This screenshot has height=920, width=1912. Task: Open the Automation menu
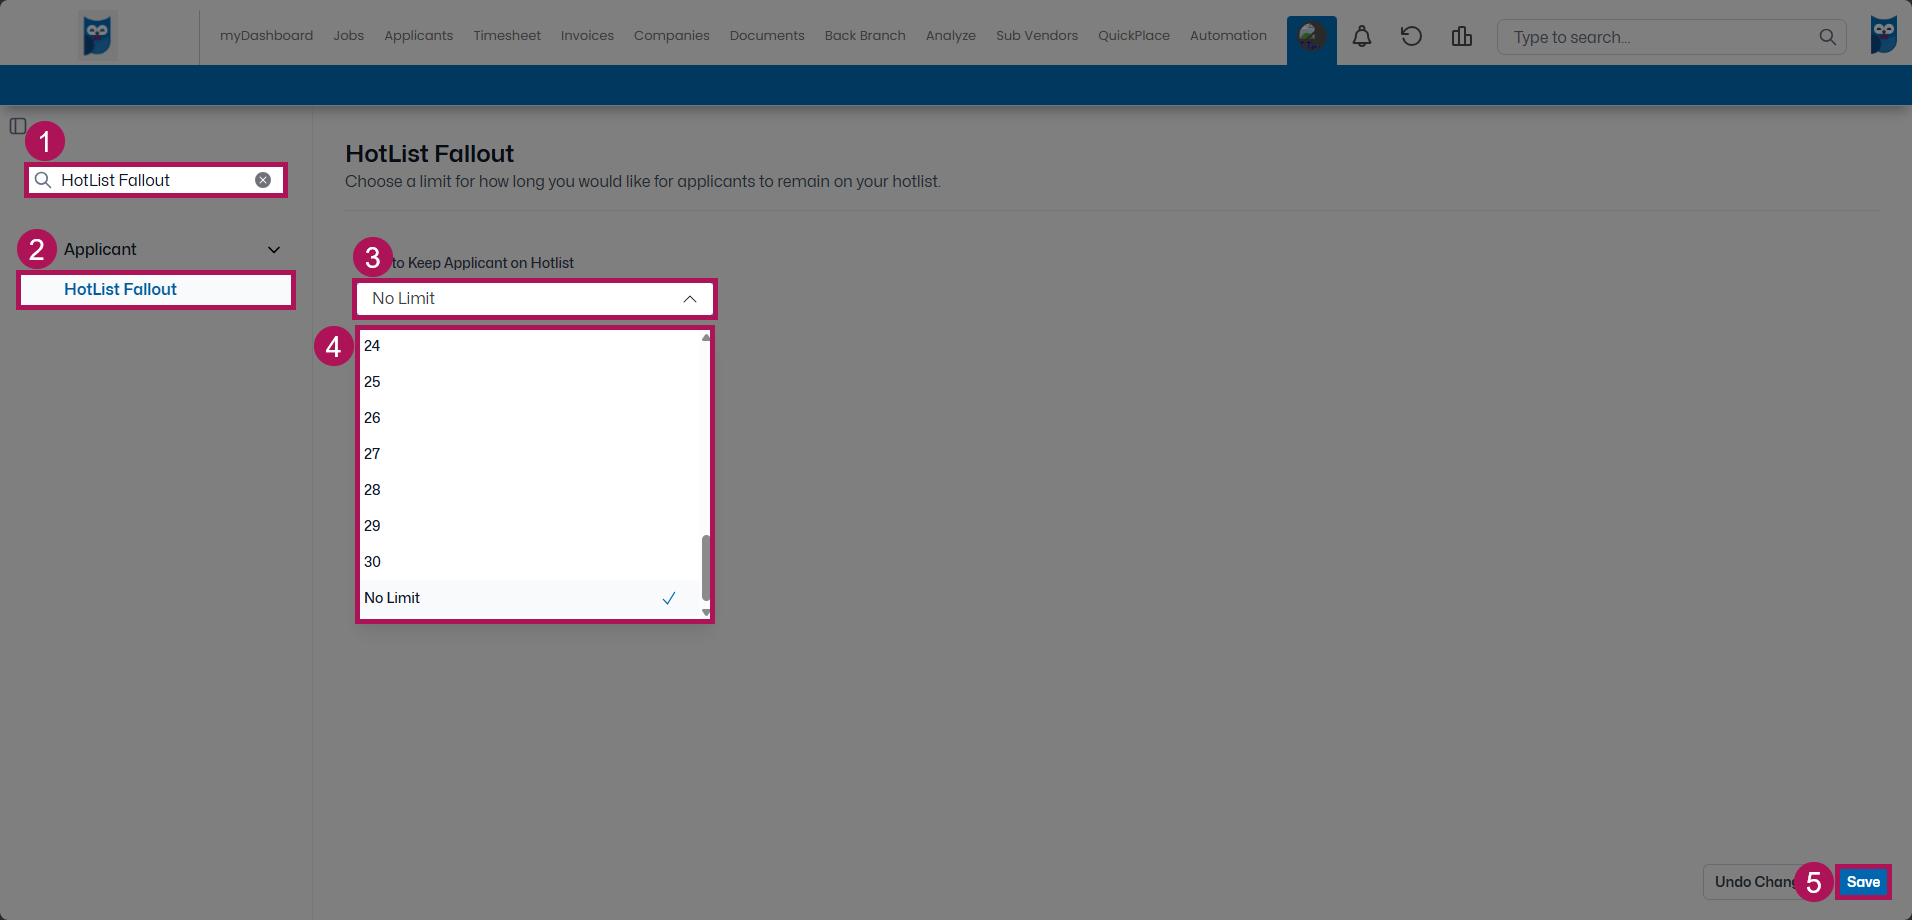point(1228,36)
